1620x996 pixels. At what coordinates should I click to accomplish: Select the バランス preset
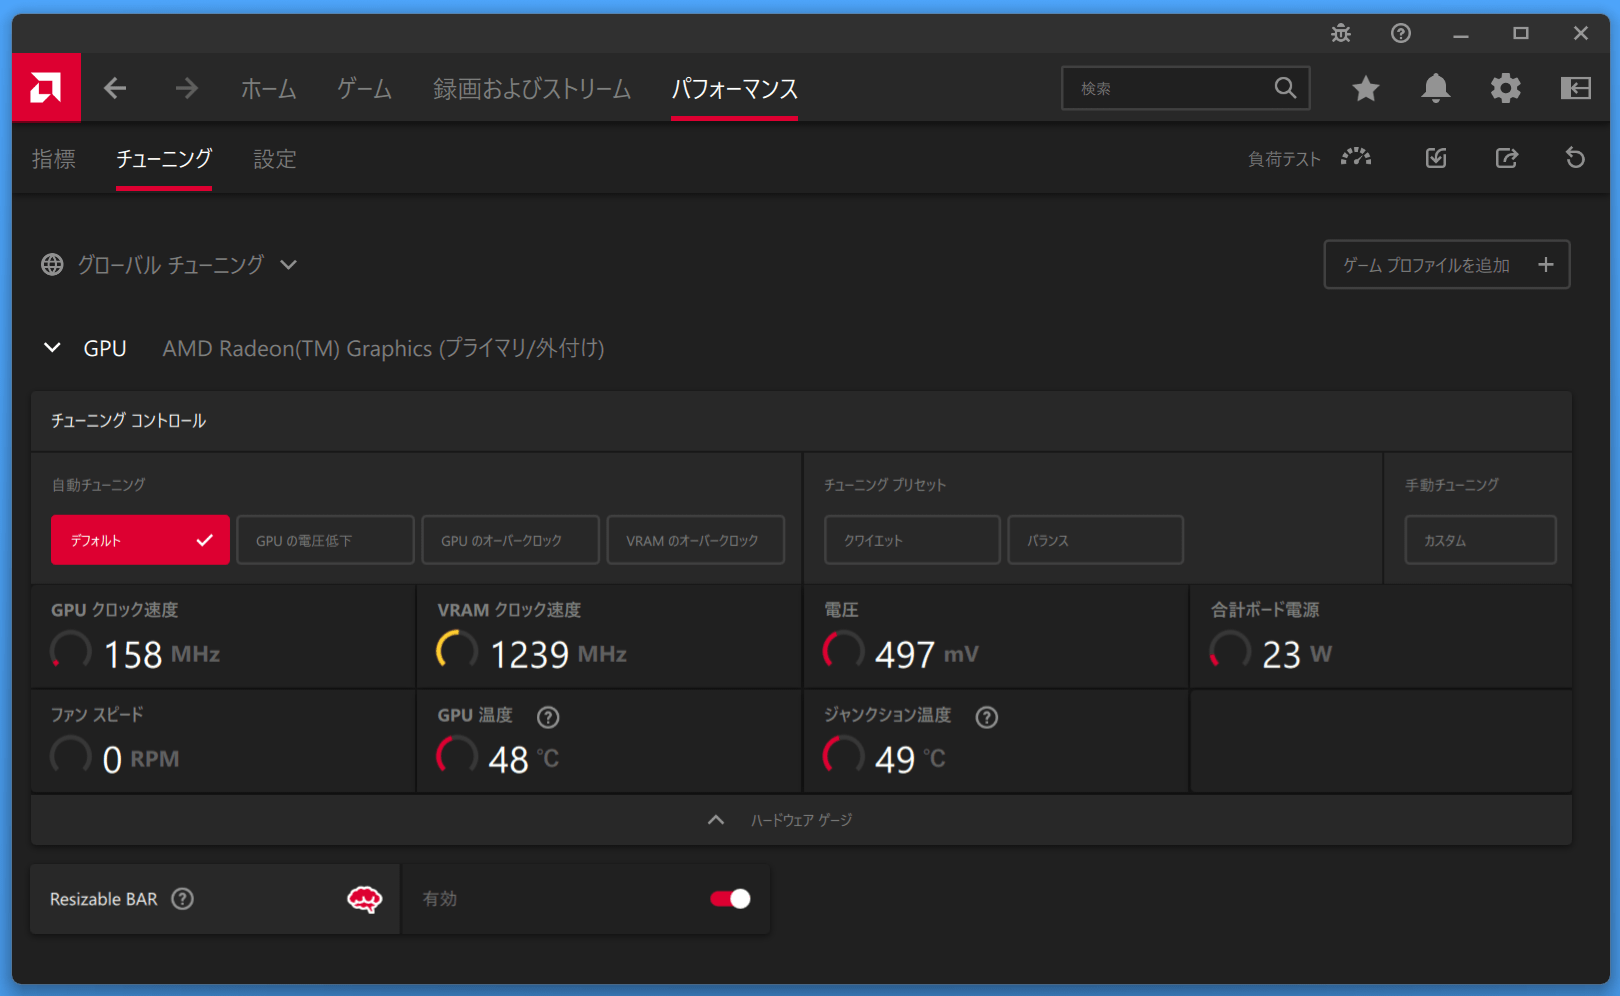pos(1095,540)
